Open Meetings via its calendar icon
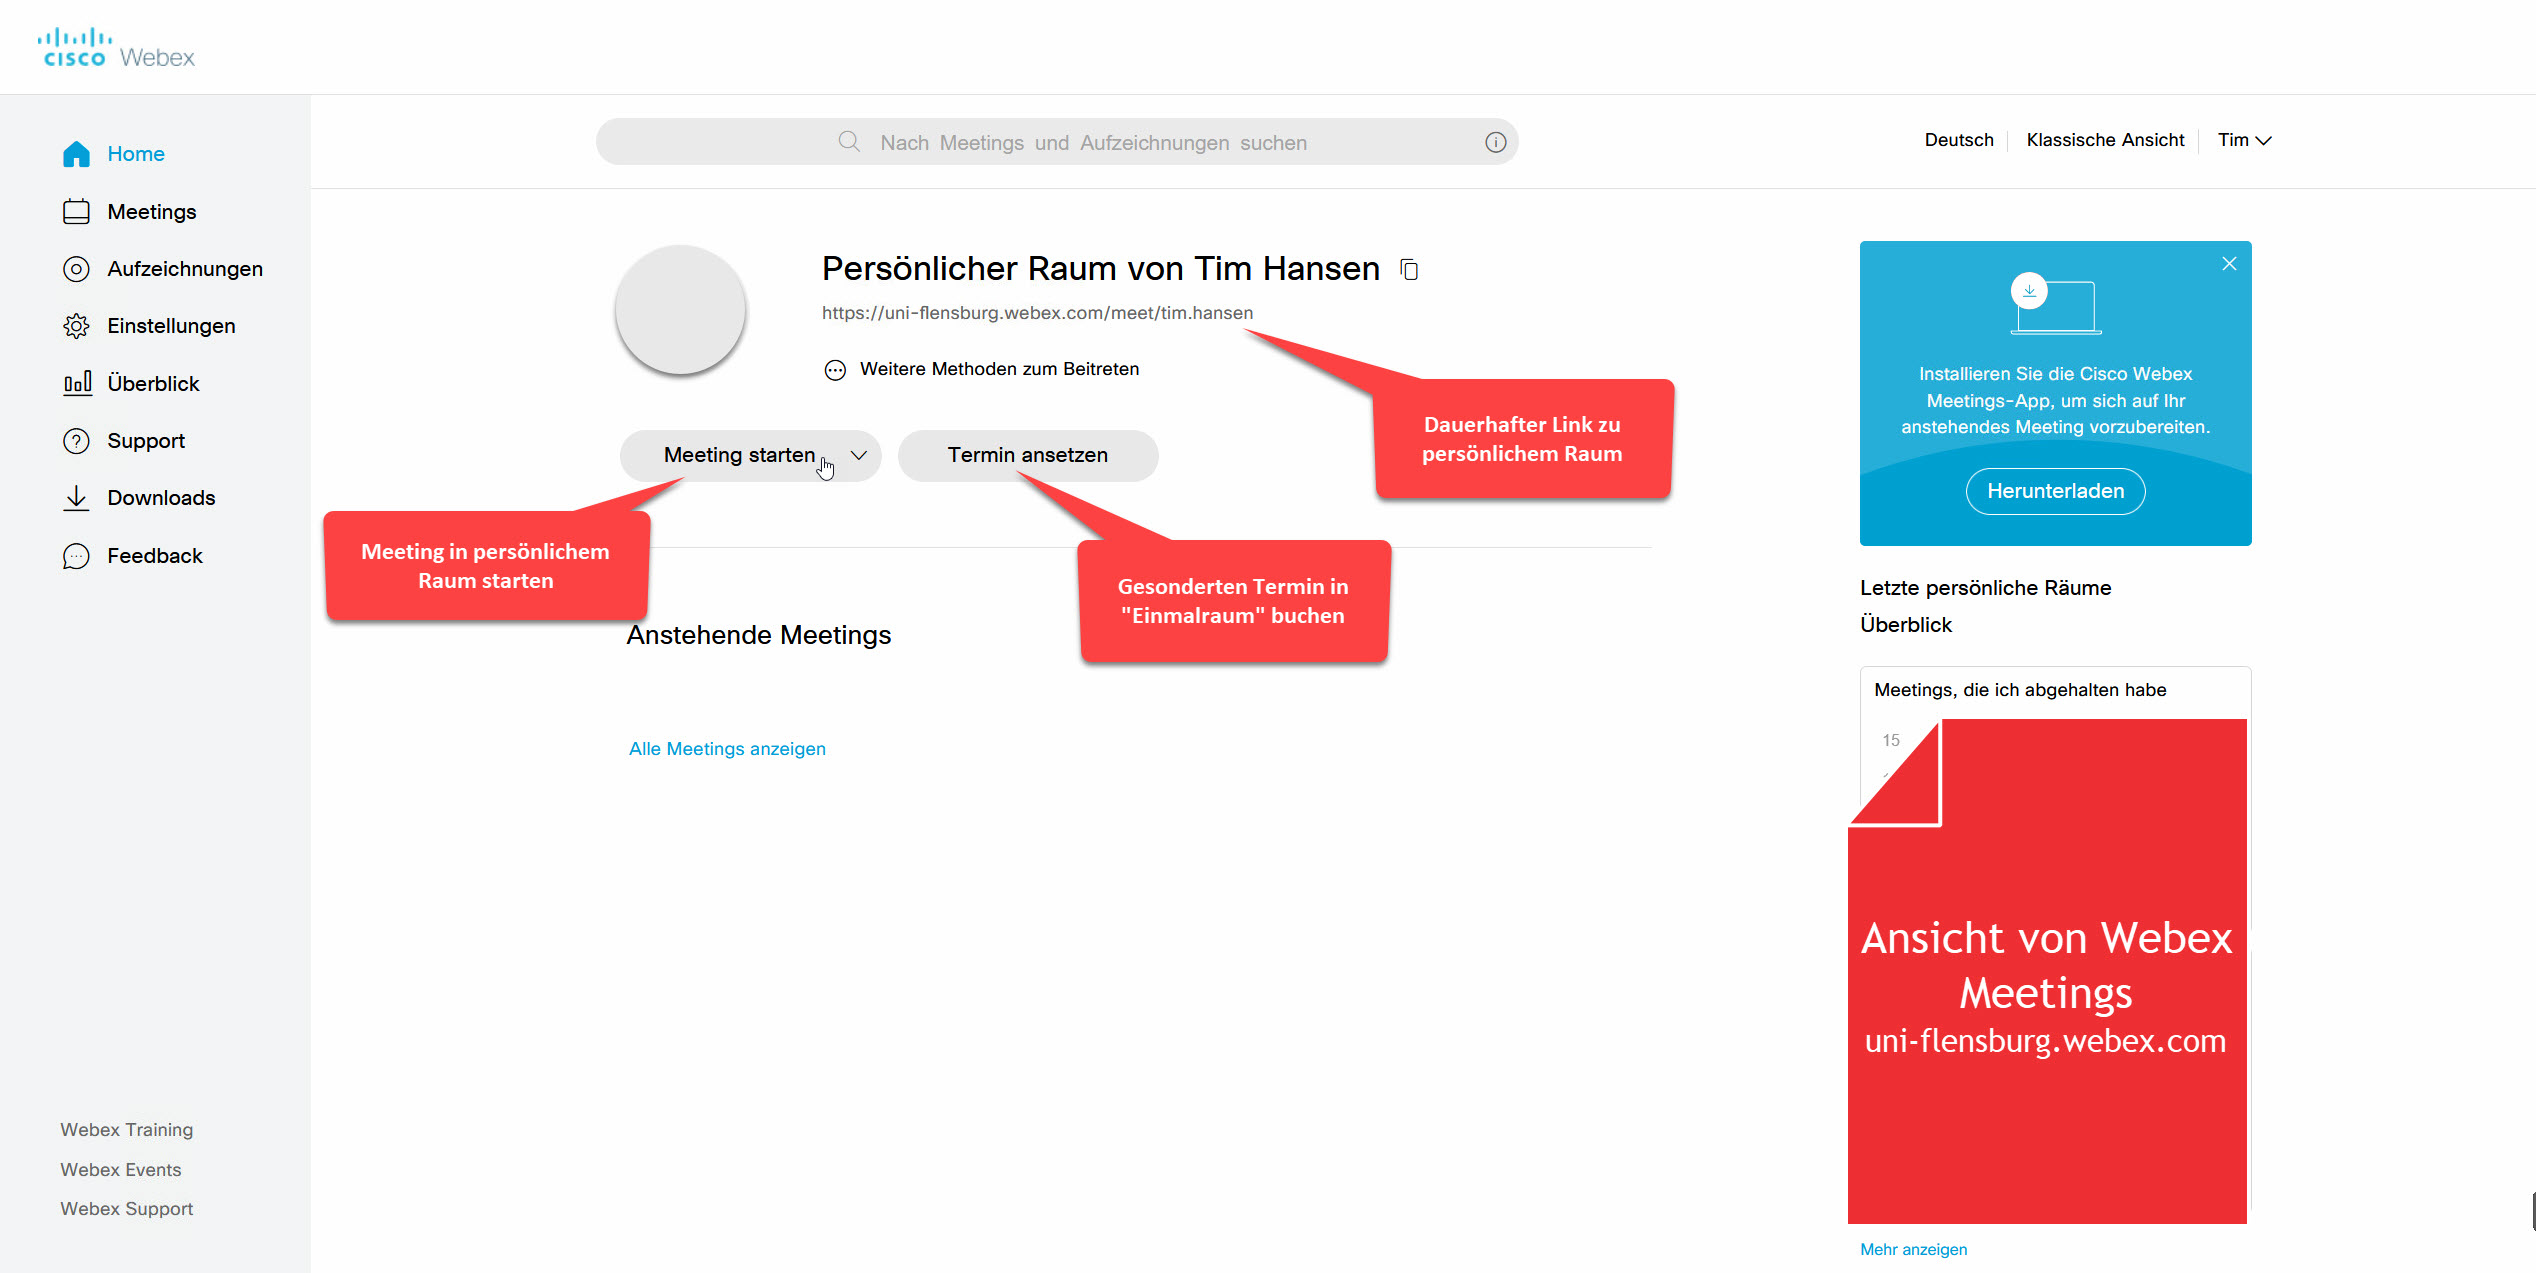 point(76,212)
